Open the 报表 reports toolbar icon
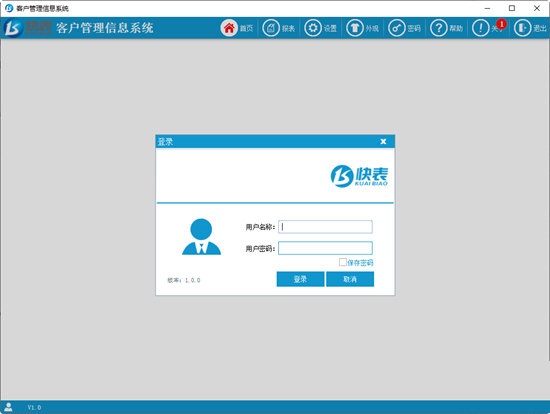The image size is (550, 414). pos(271,28)
